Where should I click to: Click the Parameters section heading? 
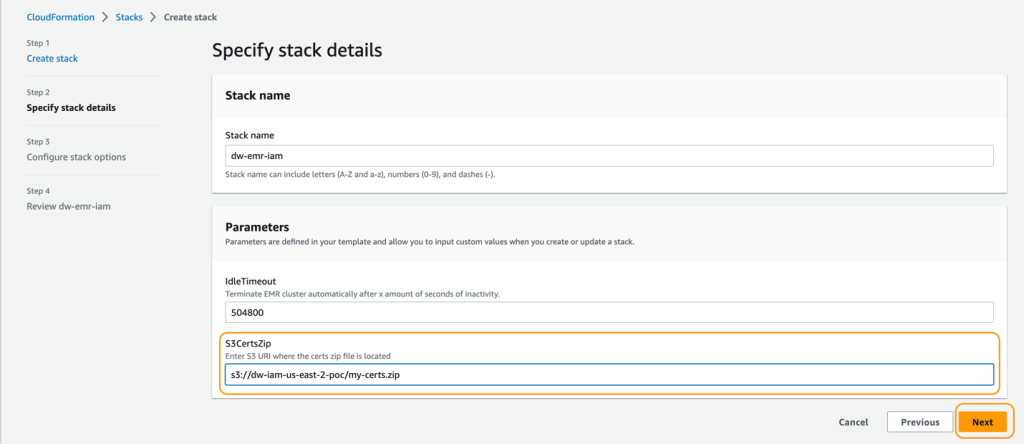click(257, 227)
